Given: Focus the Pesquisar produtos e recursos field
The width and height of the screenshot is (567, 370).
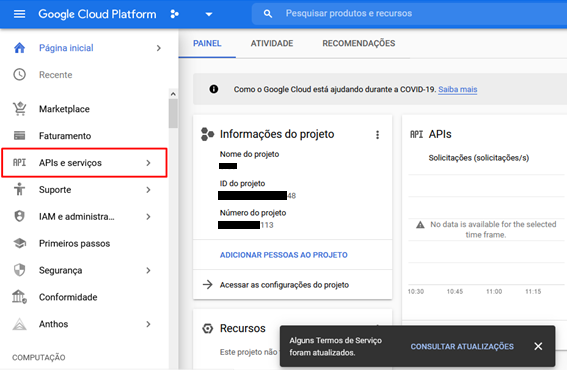Looking at the screenshot, I should [x=409, y=14].
